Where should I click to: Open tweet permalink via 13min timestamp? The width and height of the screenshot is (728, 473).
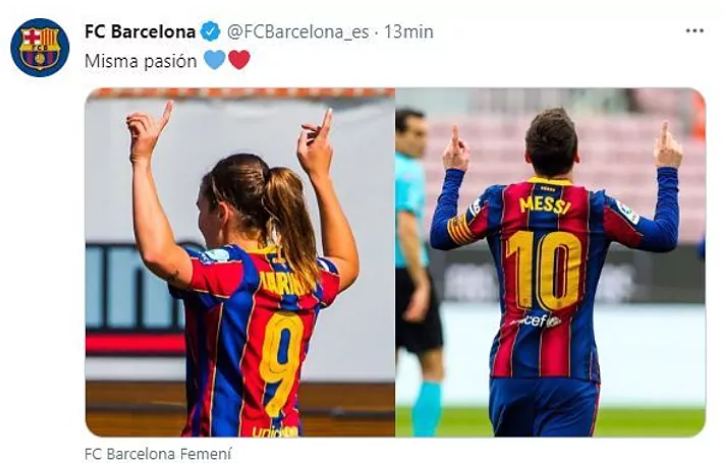(x=409, y=32)
